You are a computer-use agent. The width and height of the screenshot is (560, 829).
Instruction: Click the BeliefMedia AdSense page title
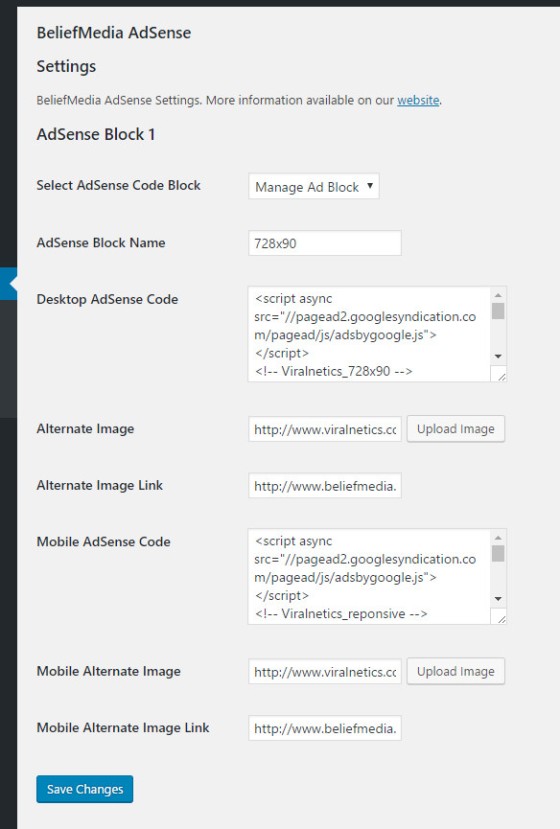click(114, 33)
